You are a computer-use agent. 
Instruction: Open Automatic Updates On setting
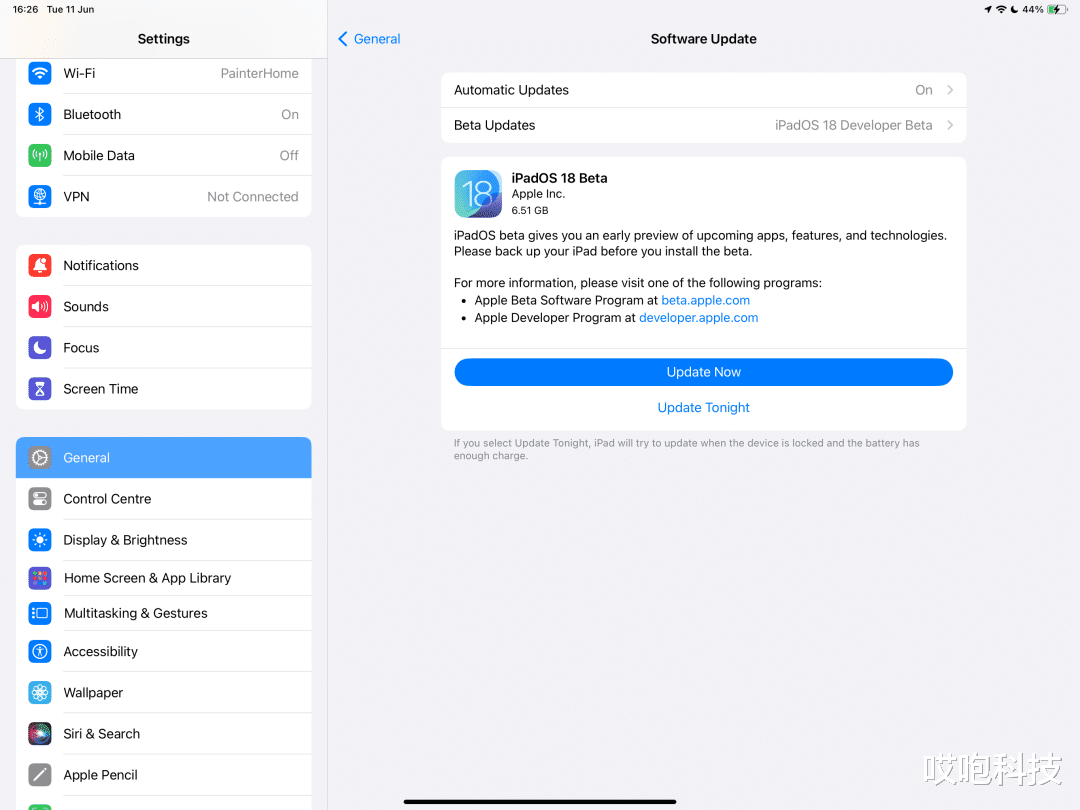tap(703, 90)
